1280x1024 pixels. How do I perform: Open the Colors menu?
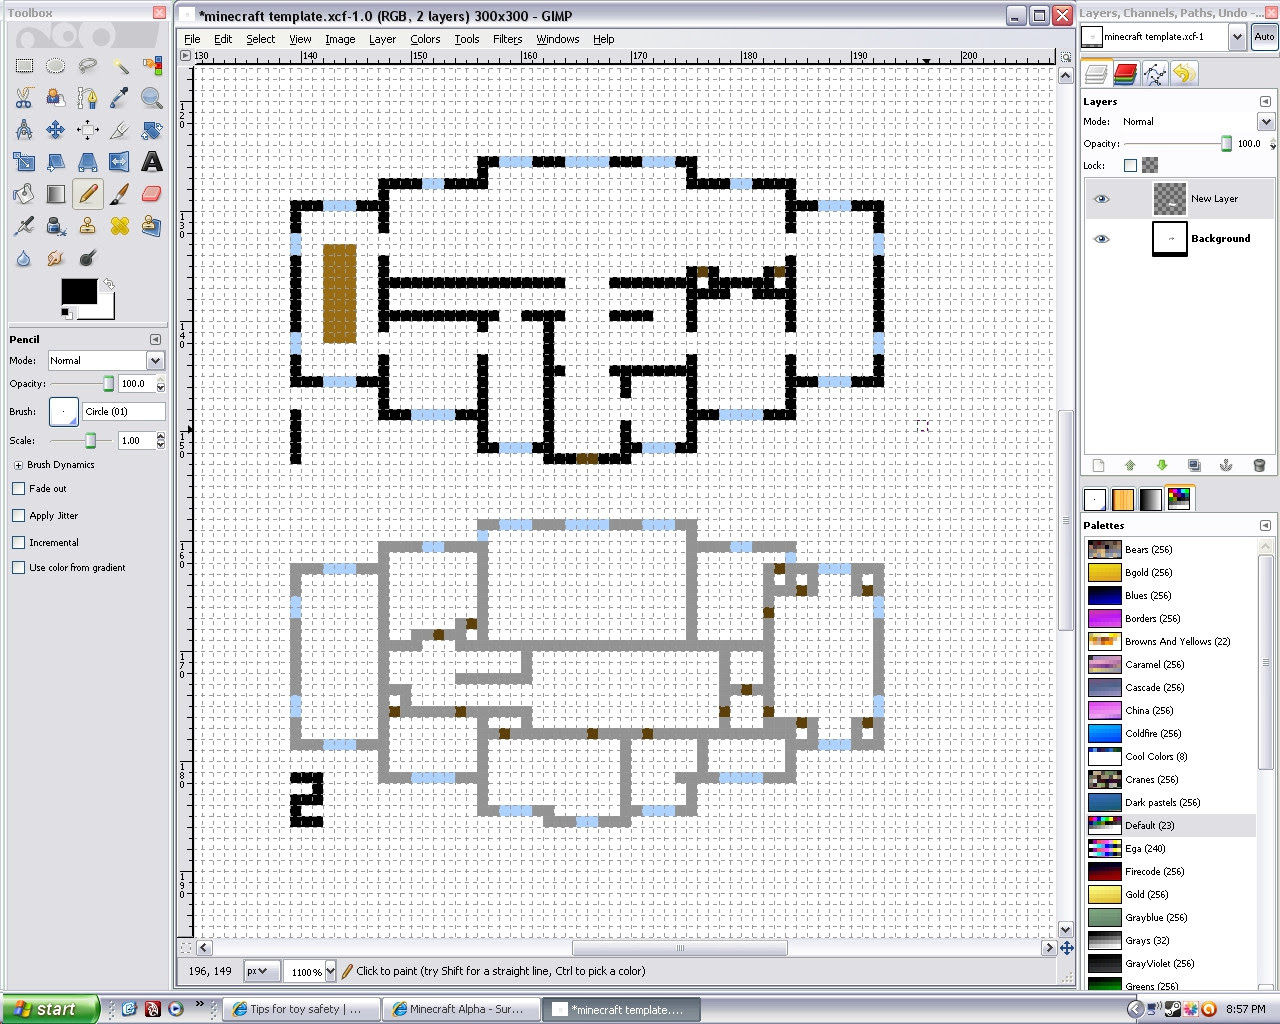(425, 39)
